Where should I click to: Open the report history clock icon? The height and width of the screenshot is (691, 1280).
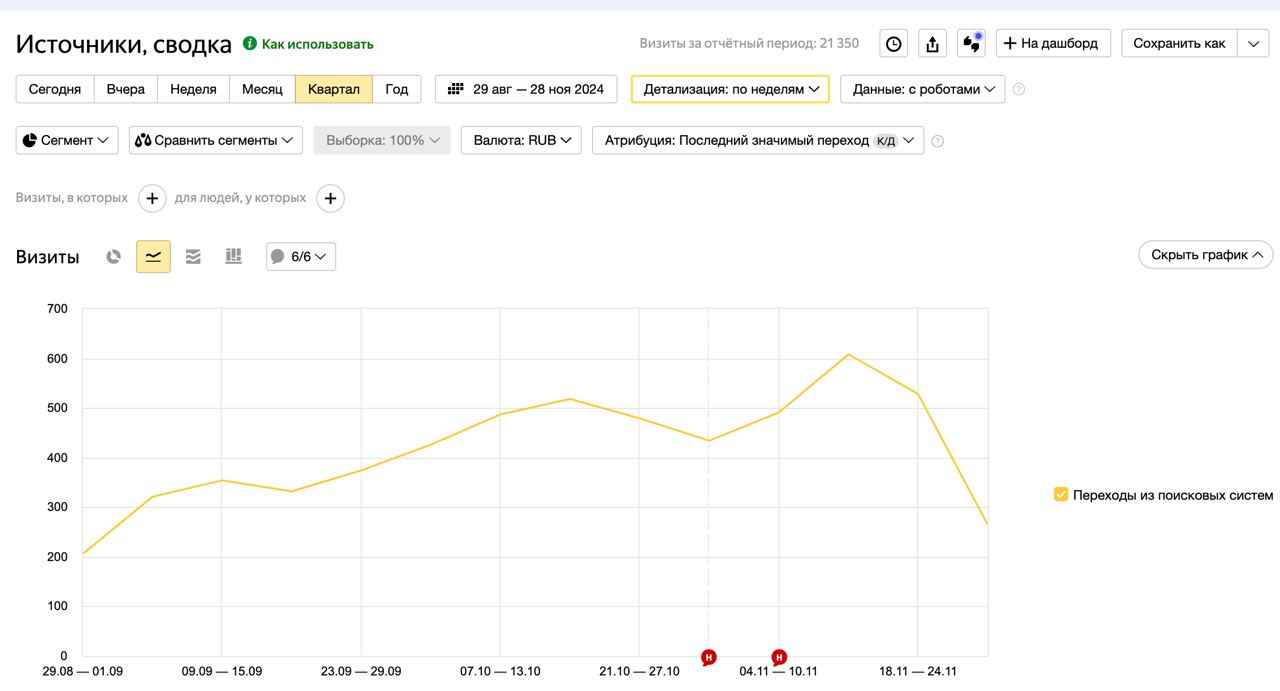click(x=894, y=44)
